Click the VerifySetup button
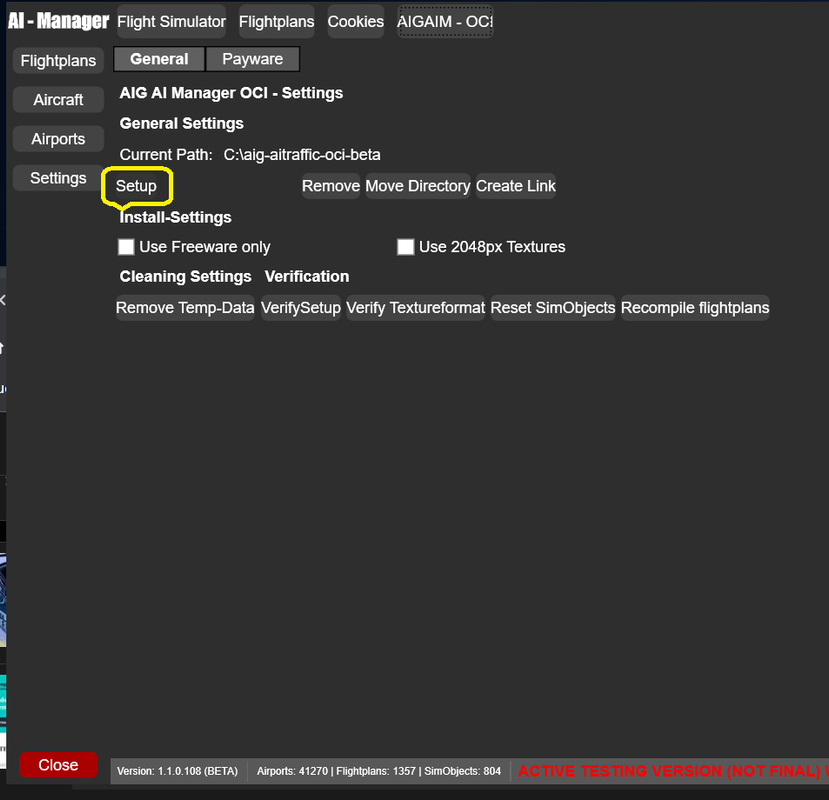Screen dimensions: 829x800 tap(301, 308)
